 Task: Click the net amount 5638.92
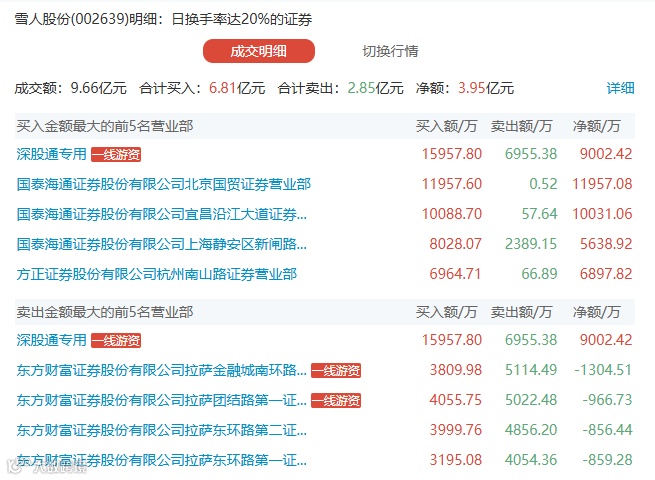[606, 244]
